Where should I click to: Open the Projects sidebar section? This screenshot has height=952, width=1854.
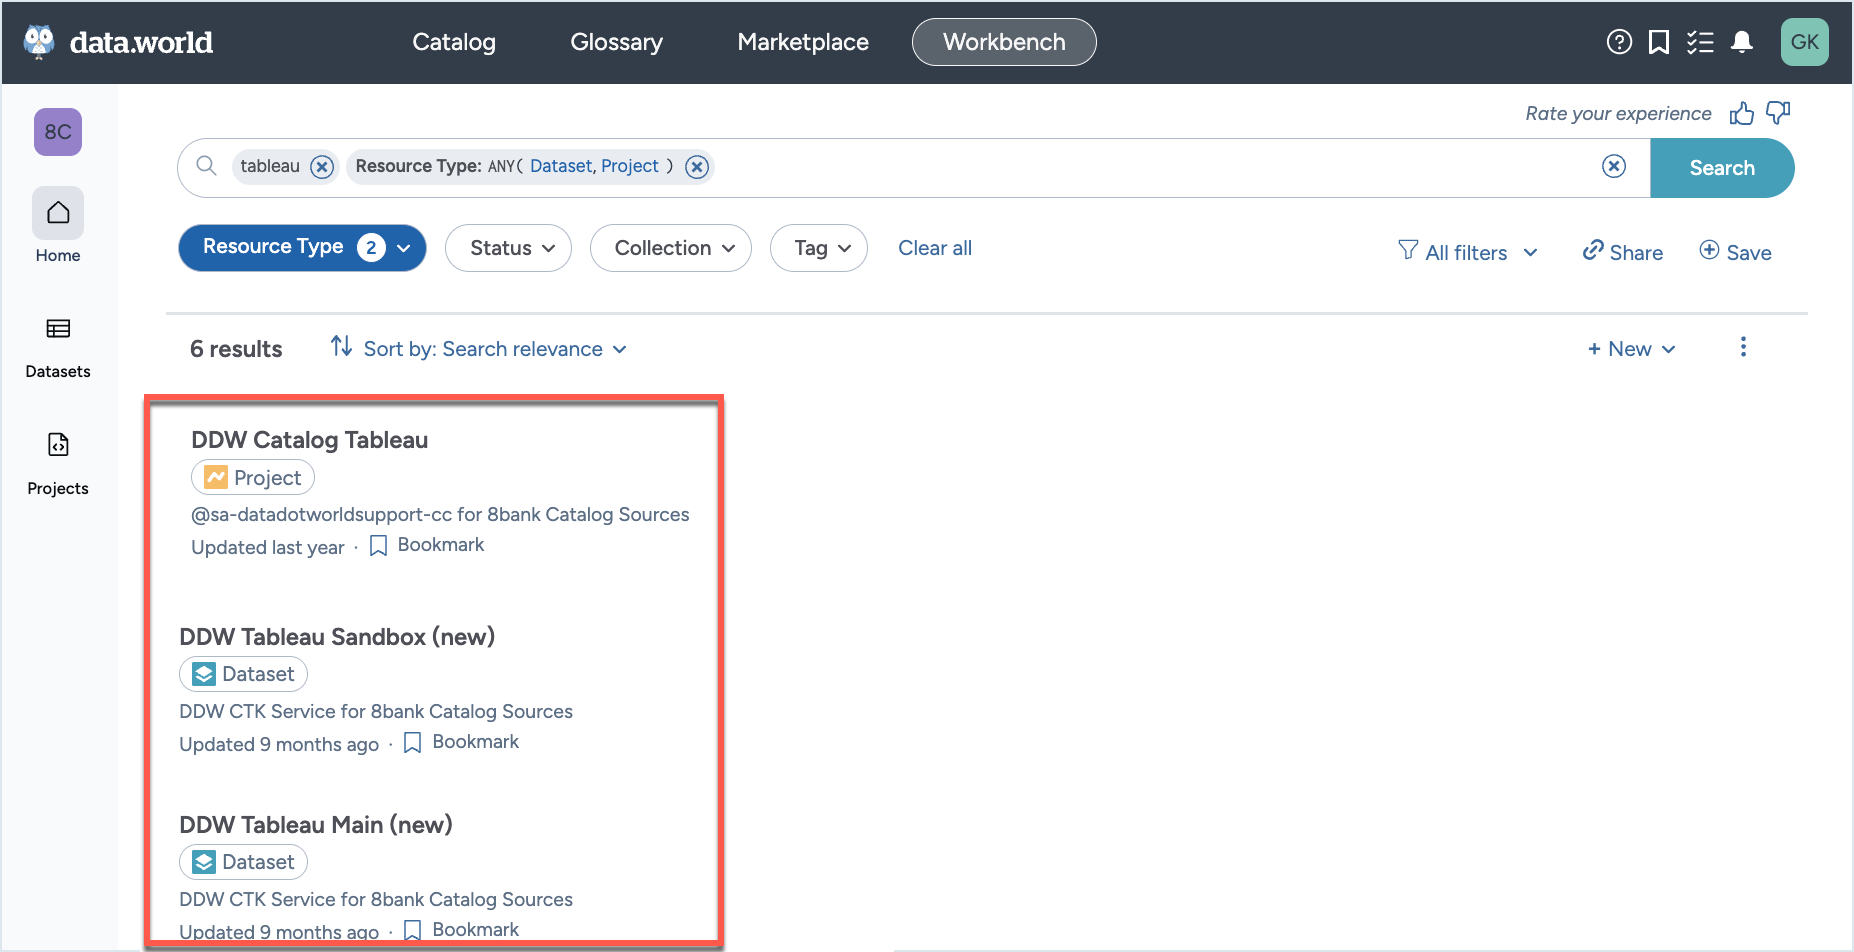point(57,457)
